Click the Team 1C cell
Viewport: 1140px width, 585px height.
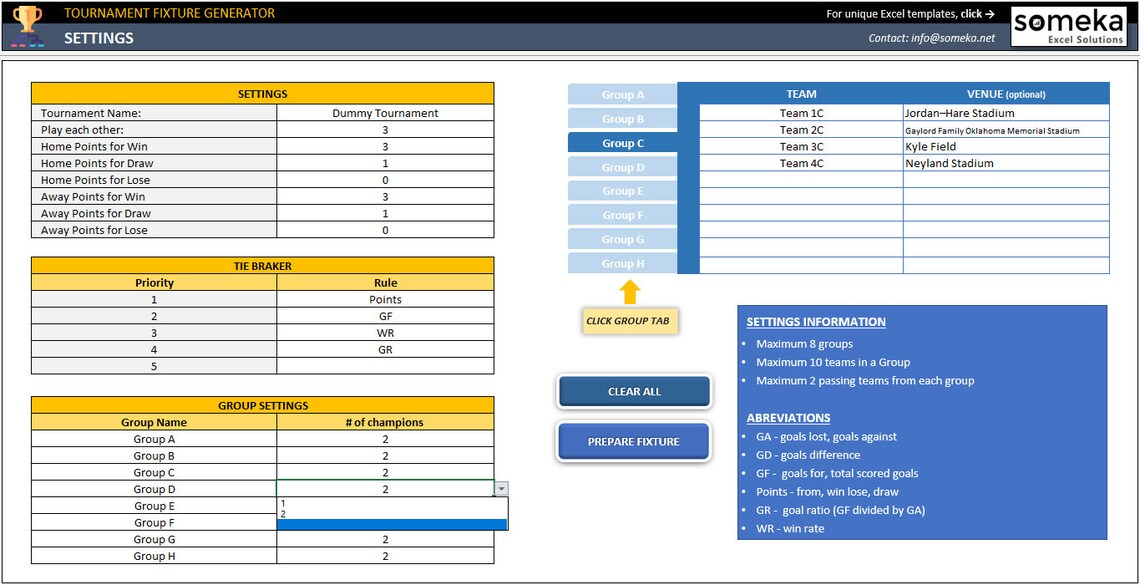click(801, 112)
